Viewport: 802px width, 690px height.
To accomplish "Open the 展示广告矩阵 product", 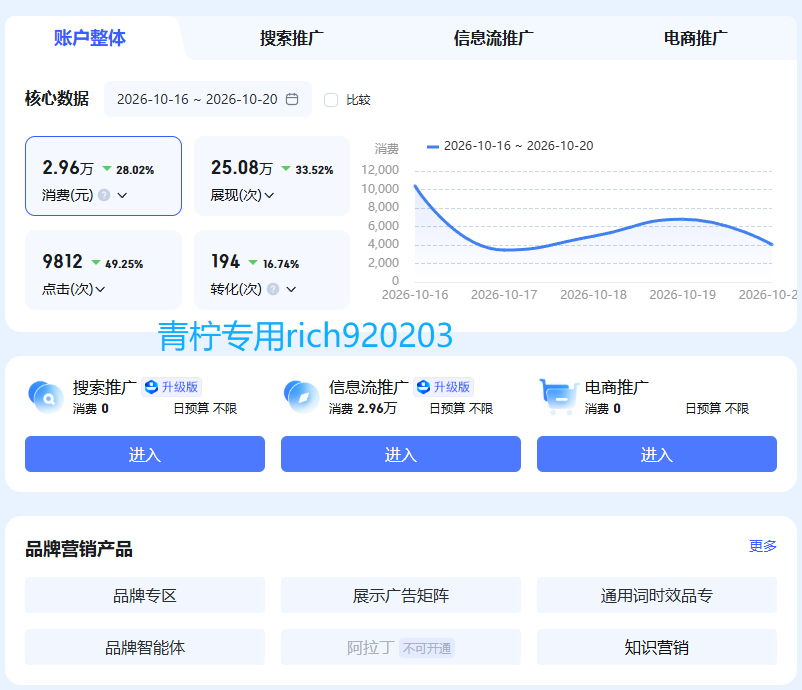I will 401,595.
